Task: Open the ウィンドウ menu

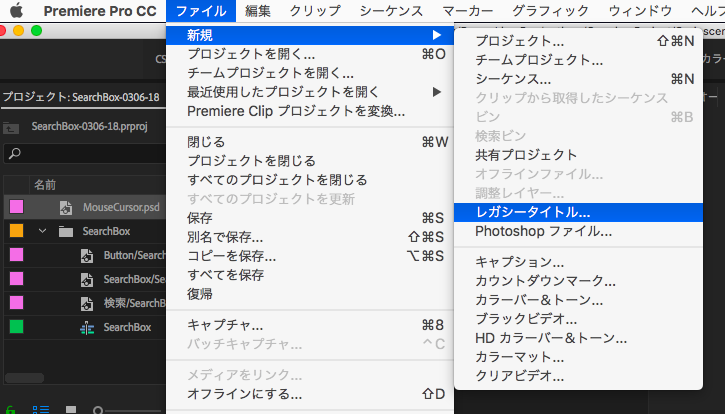Action: click(x=640, y=11)
